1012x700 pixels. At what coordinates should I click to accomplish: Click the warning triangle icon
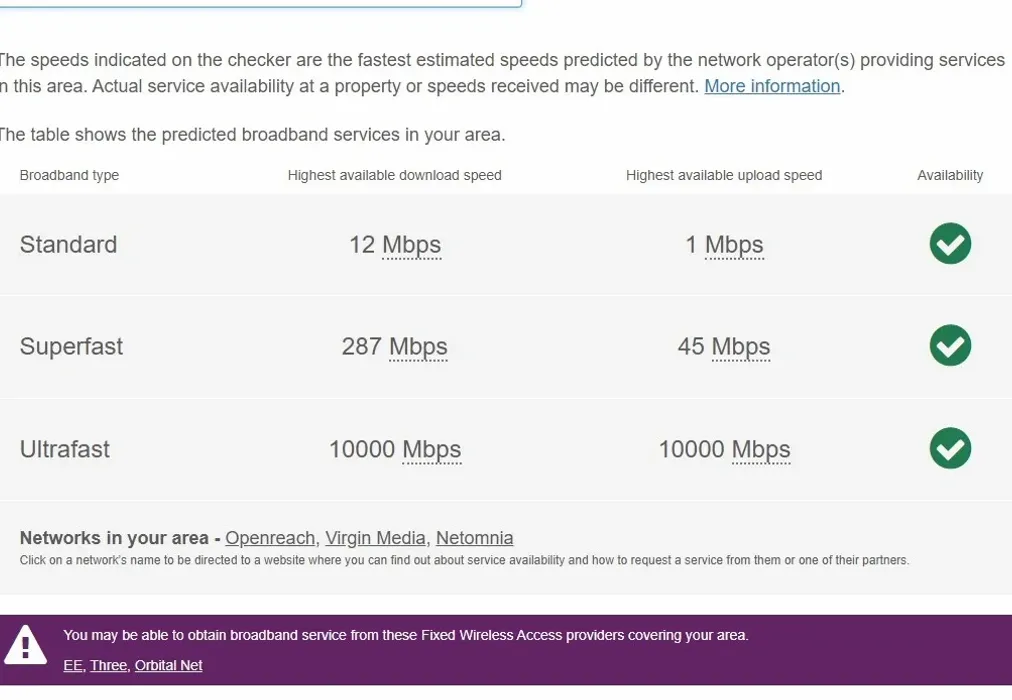[26, 644]
